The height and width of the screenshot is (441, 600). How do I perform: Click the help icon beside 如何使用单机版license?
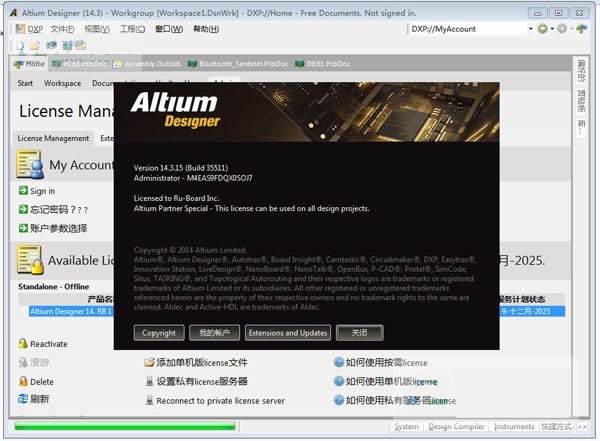coord(339,381)
